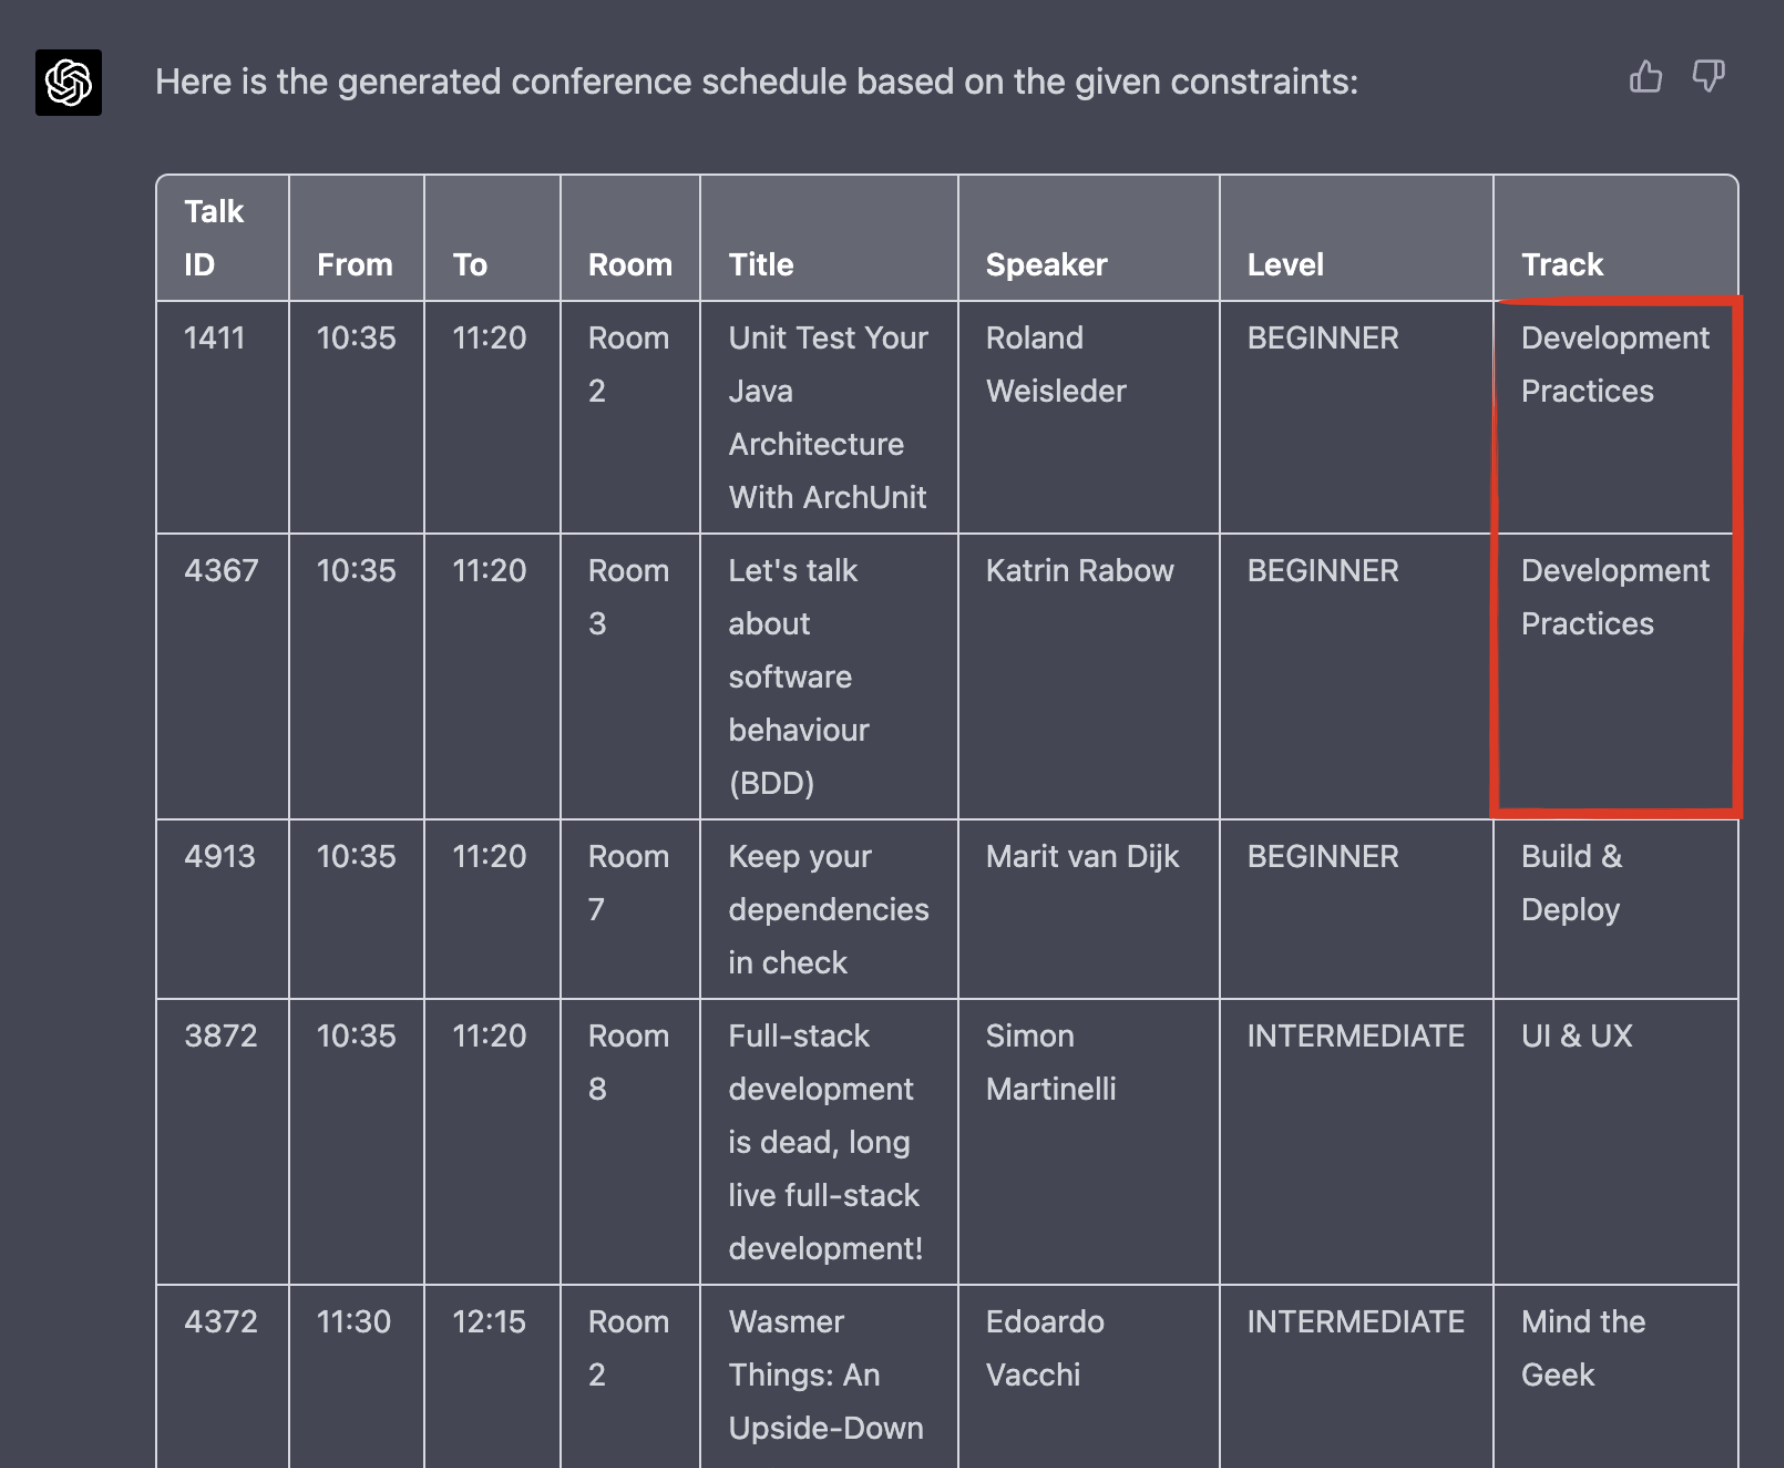Select the Let's talk about software behaviour title
Image resolution: width=1784 pixels, height=1468 pixels.
pyautogui.click(x=798, y=676)
